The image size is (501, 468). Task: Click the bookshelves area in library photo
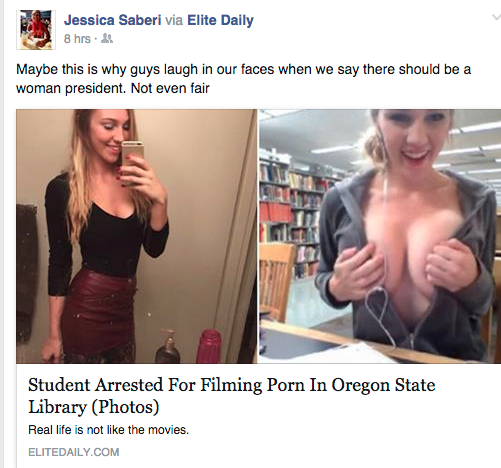click(293, 217)
